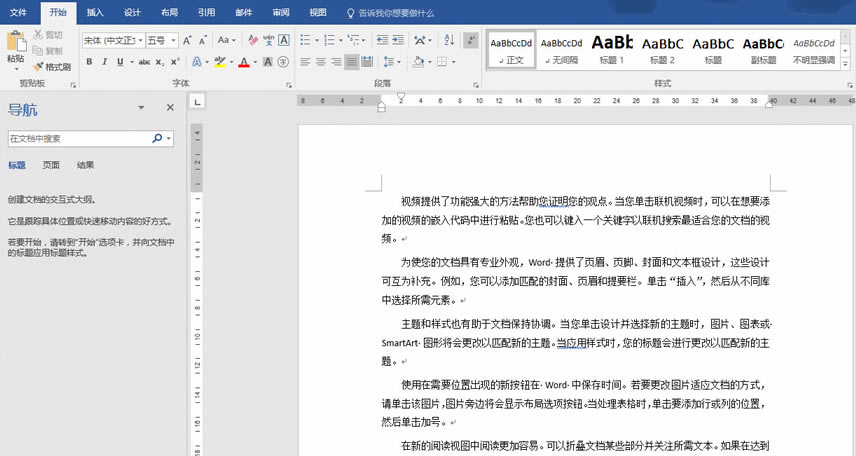
Task: Open the borders dropdown arrow
Action: pyautogui.click(x=453, y=62)
